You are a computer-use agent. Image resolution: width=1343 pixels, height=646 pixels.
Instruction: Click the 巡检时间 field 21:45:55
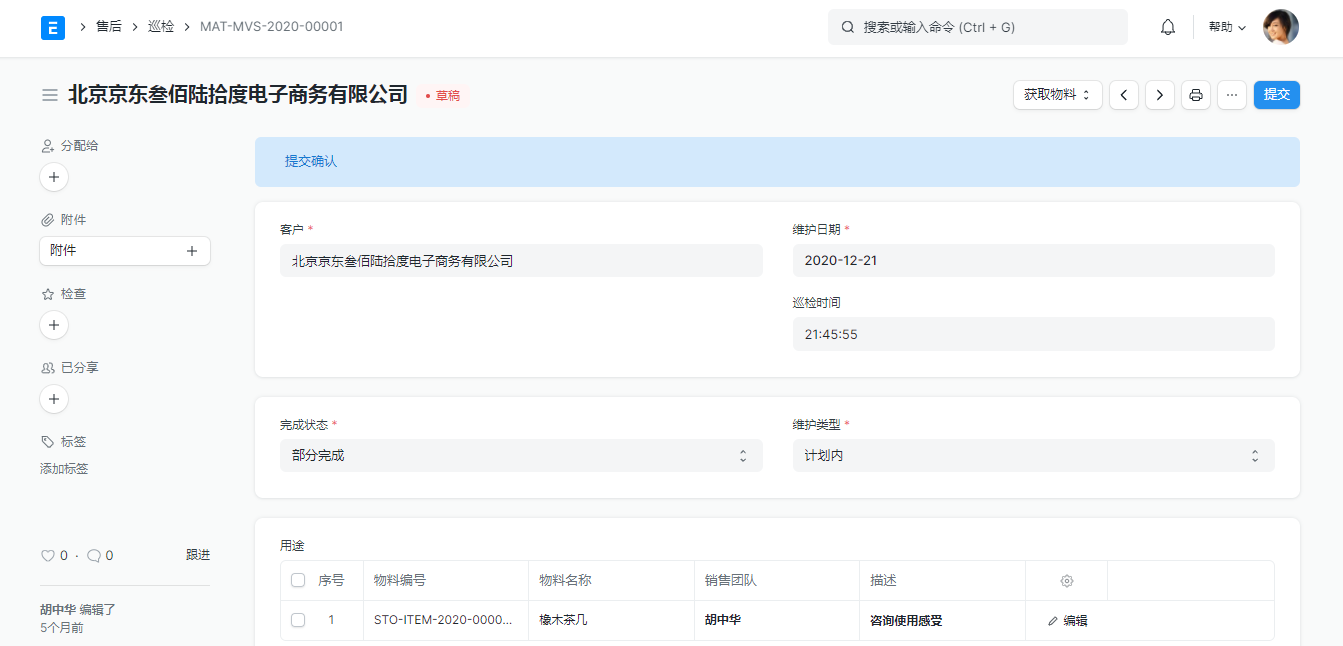[x=1034, y=334]
